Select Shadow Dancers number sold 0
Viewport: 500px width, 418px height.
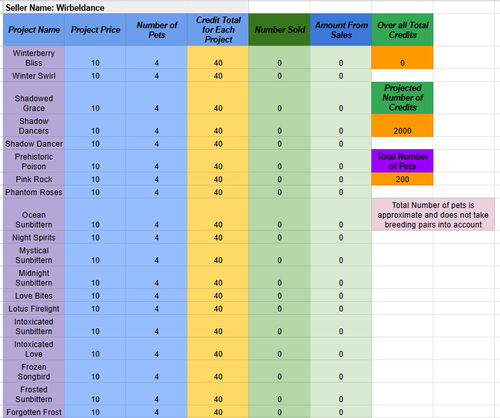(x=279, y=126)
